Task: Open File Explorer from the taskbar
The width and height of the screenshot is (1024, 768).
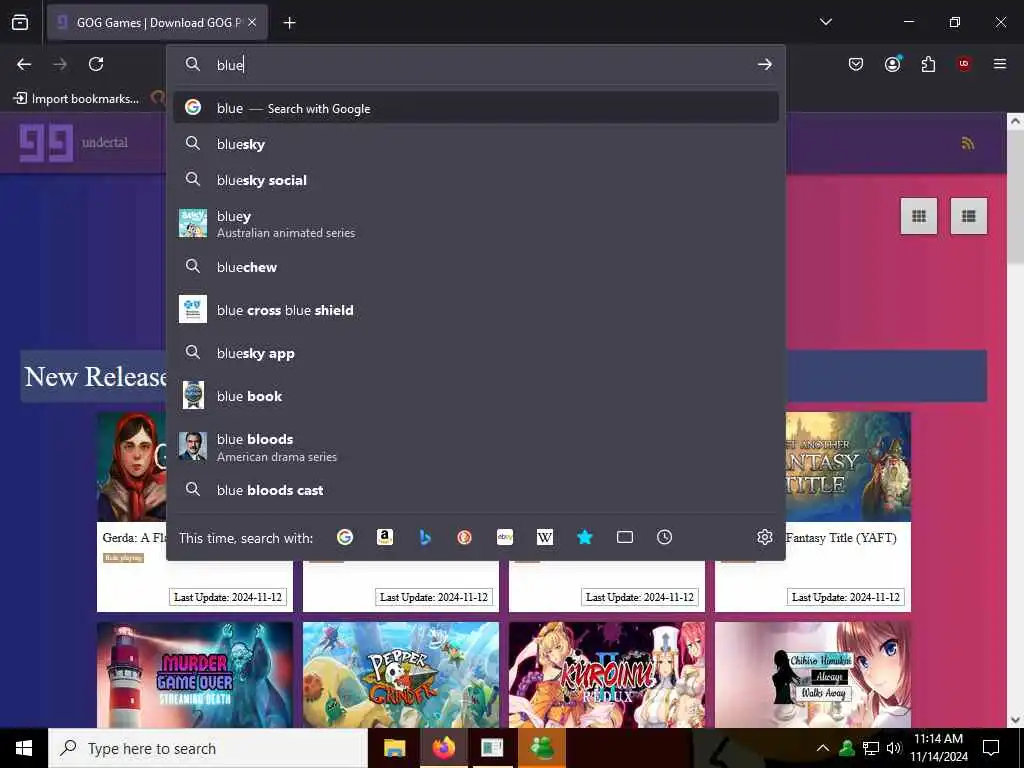Action: [x=394, y=748]
